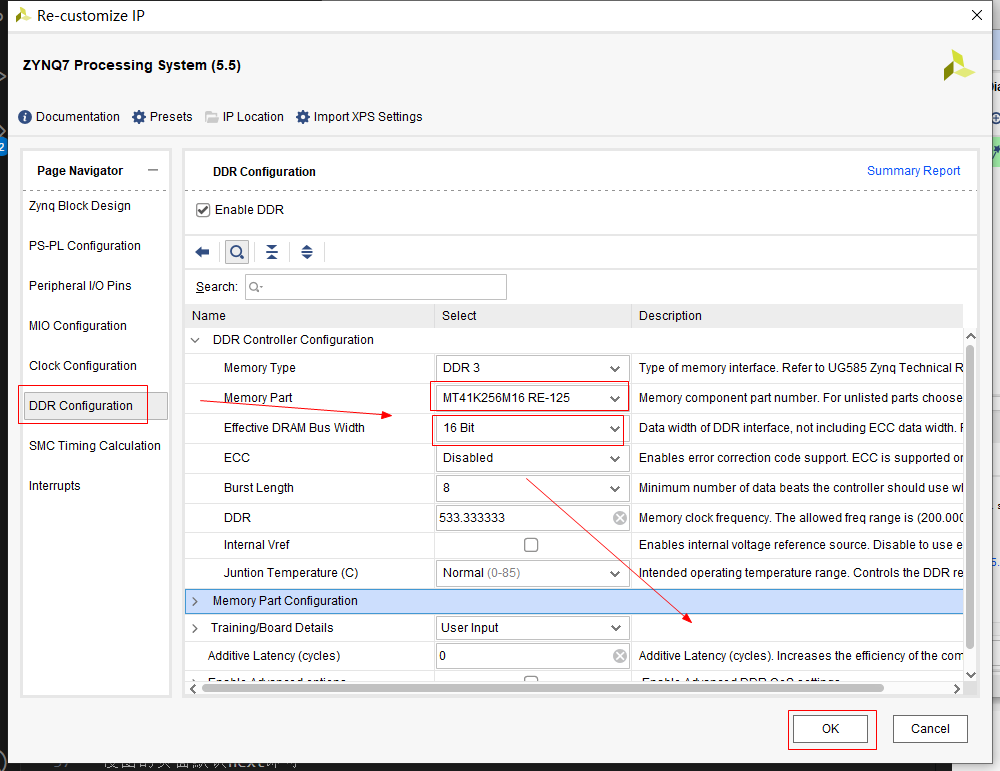Clear the DDR frequency field value
This screenshot has height=771, width=1000.
point(619,518)
